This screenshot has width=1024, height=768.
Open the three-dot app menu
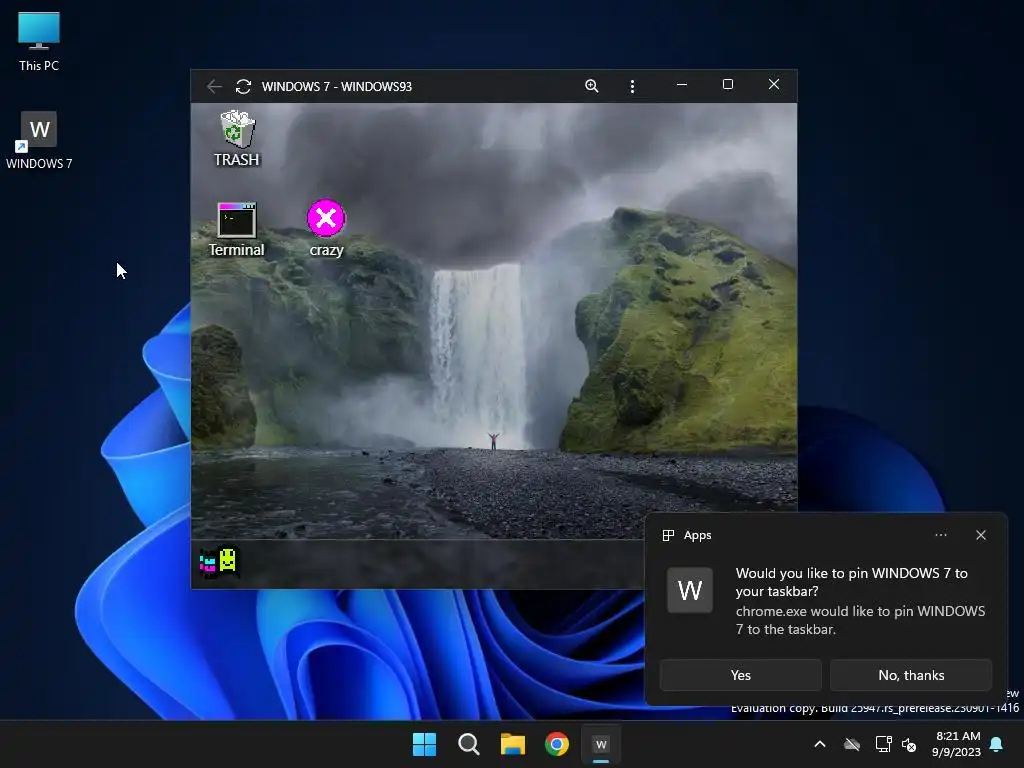click(632, 86)
